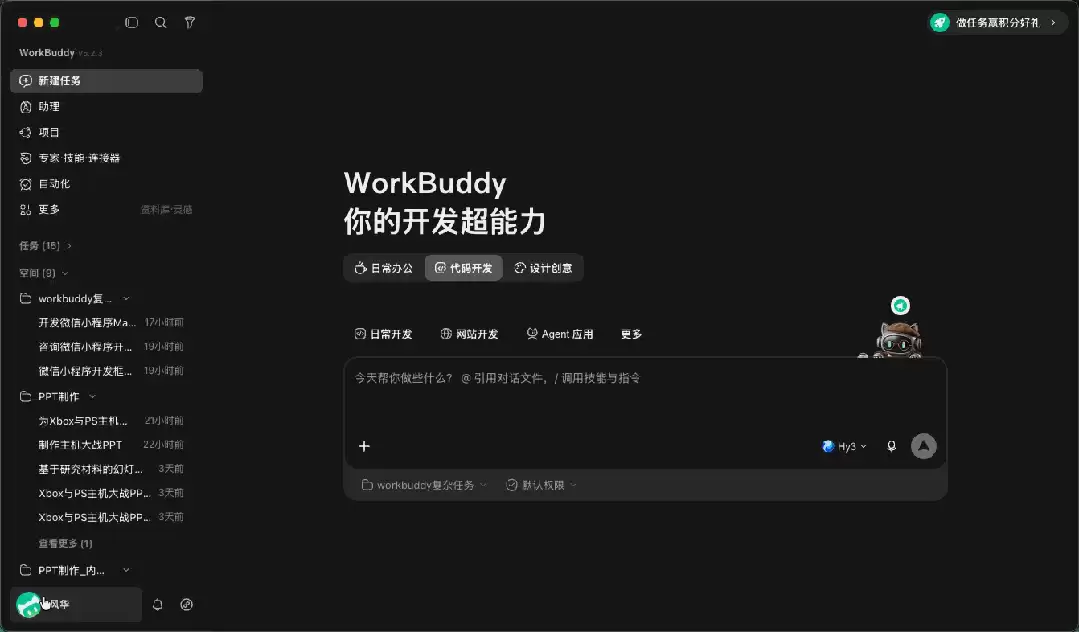Open 专家·技能·连接器 in the sidebar
1079x632 pixels.
106,158
